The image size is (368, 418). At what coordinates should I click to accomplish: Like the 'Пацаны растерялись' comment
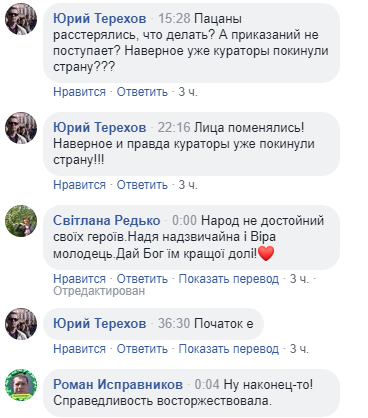[x=79, y=92]
